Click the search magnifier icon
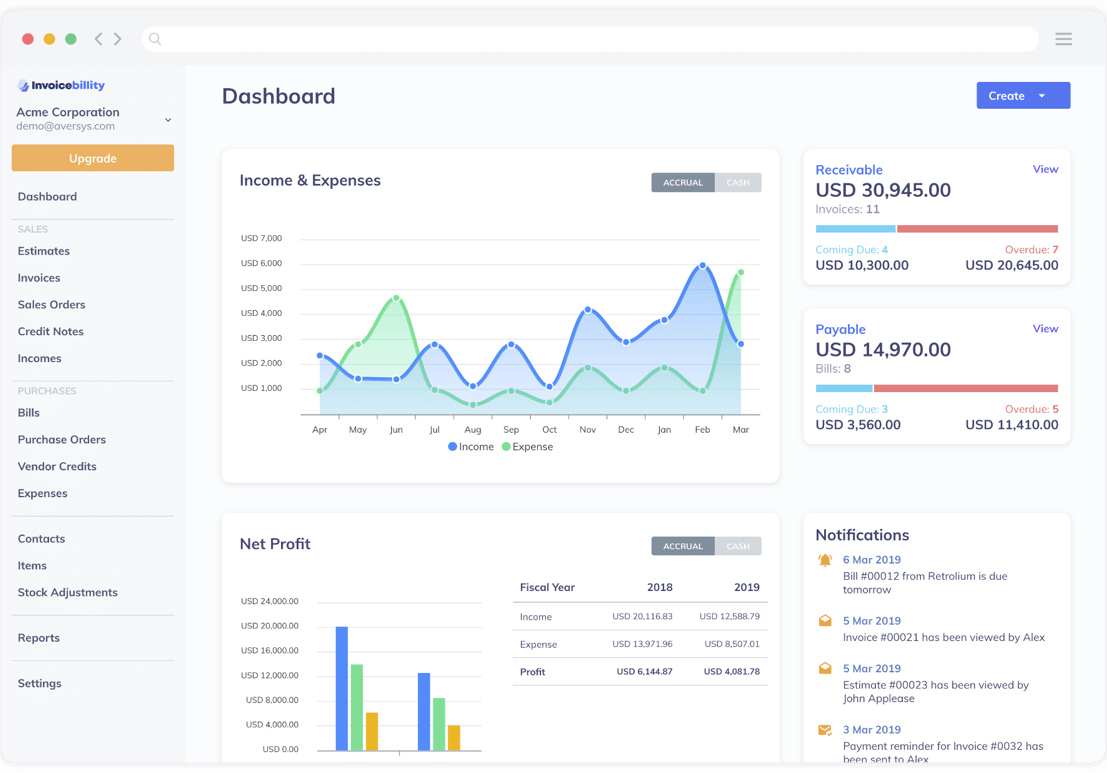This screenshot has height=773, width=1107. click(x=155, y=39)
